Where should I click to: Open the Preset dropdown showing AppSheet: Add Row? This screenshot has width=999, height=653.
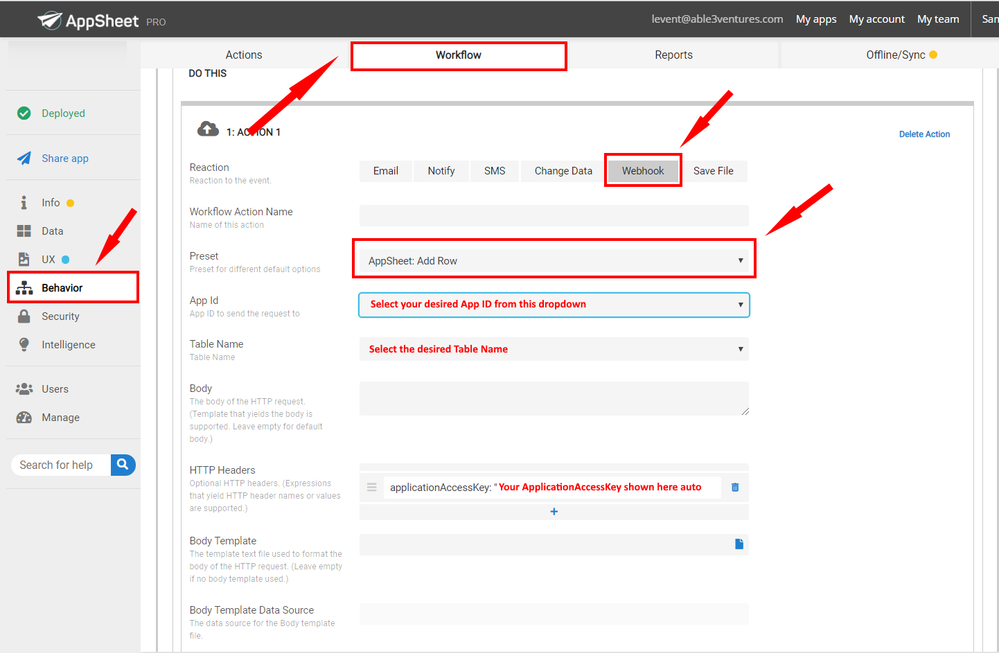pyautogui.click(x=554, y=261)
